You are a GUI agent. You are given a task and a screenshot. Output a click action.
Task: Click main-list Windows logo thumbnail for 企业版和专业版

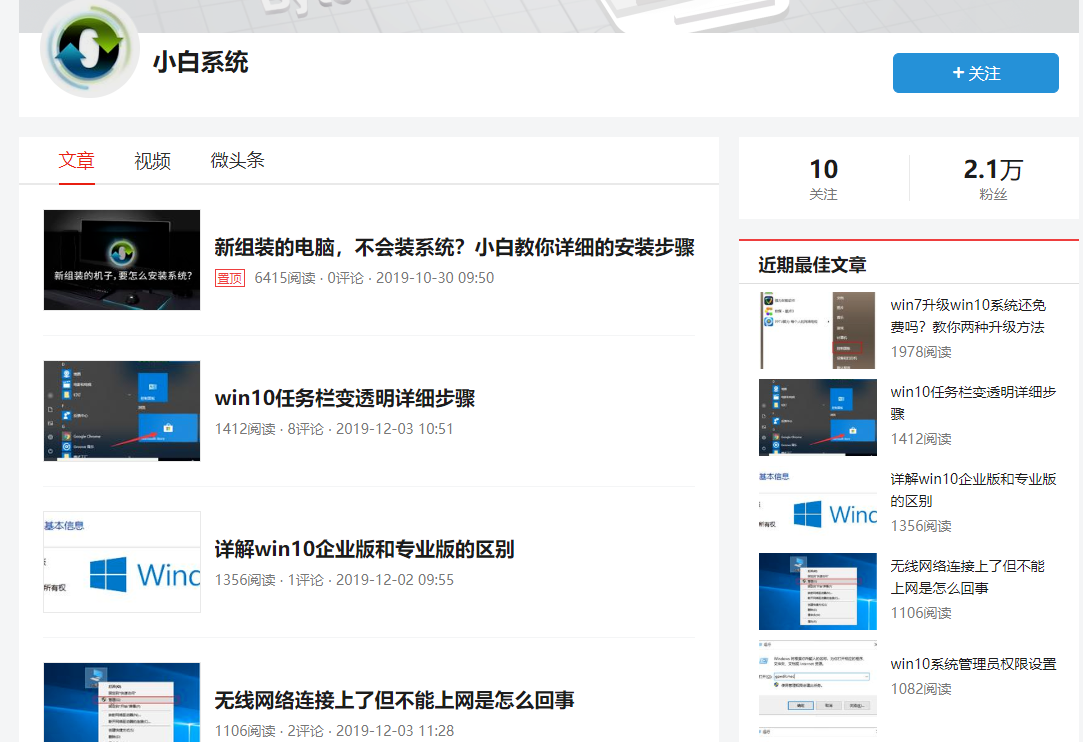pos(122,562)
